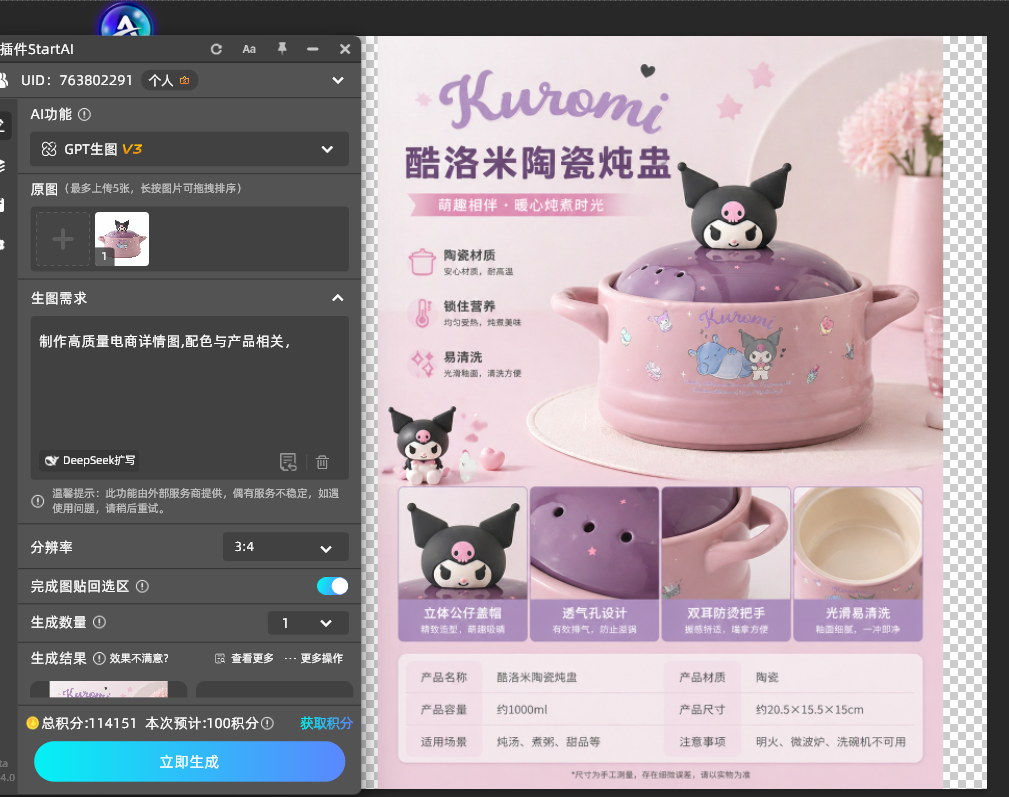Viewport: 1009px width, 797px height.
Task: Open the Aa font size setting
Action: pyautogui.click(x=249, y=50)
